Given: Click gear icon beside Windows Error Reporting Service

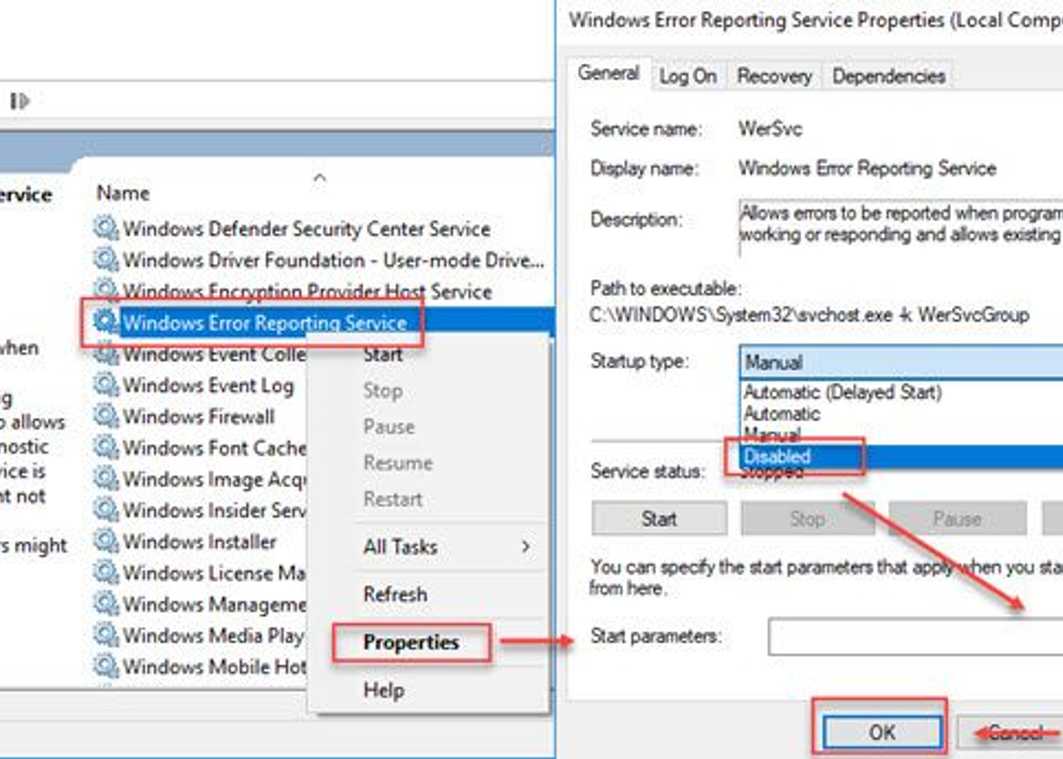Looking at the screenshot, I should pos(106,321).
